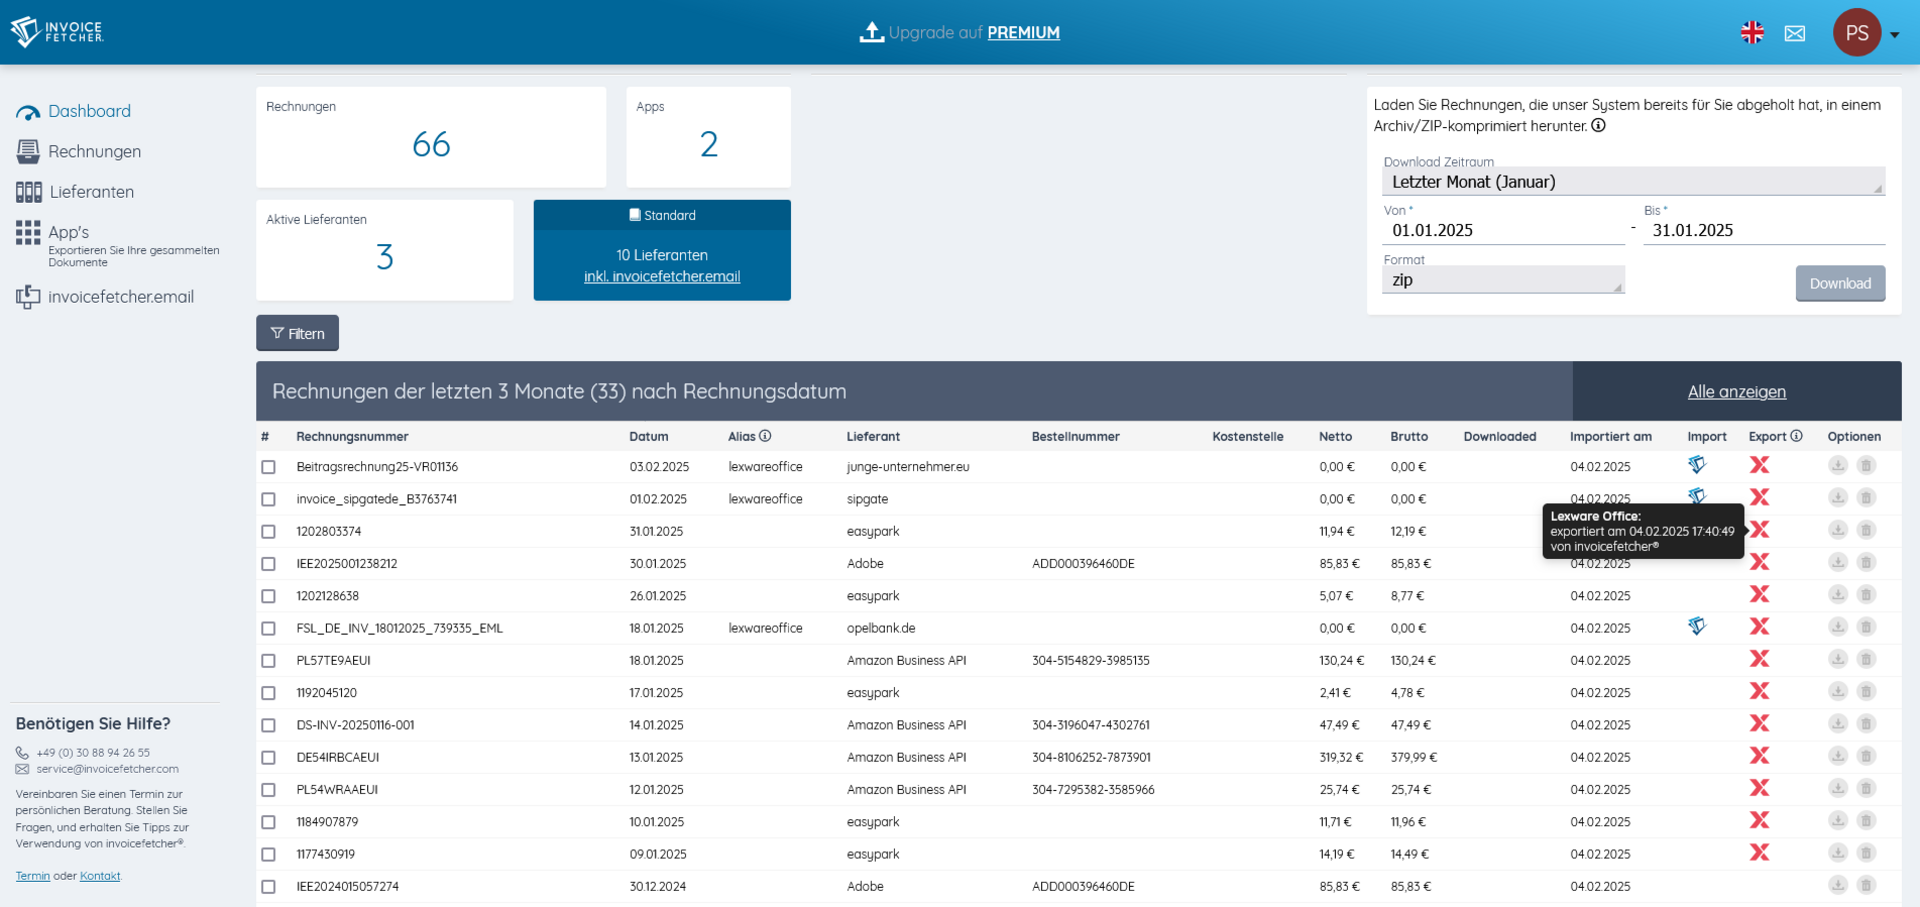Open Lieferanten in the sidebar
Image resolution: width=1920 pixels, height=907 pixels.
pyautogui.click(x=91, y=192)
